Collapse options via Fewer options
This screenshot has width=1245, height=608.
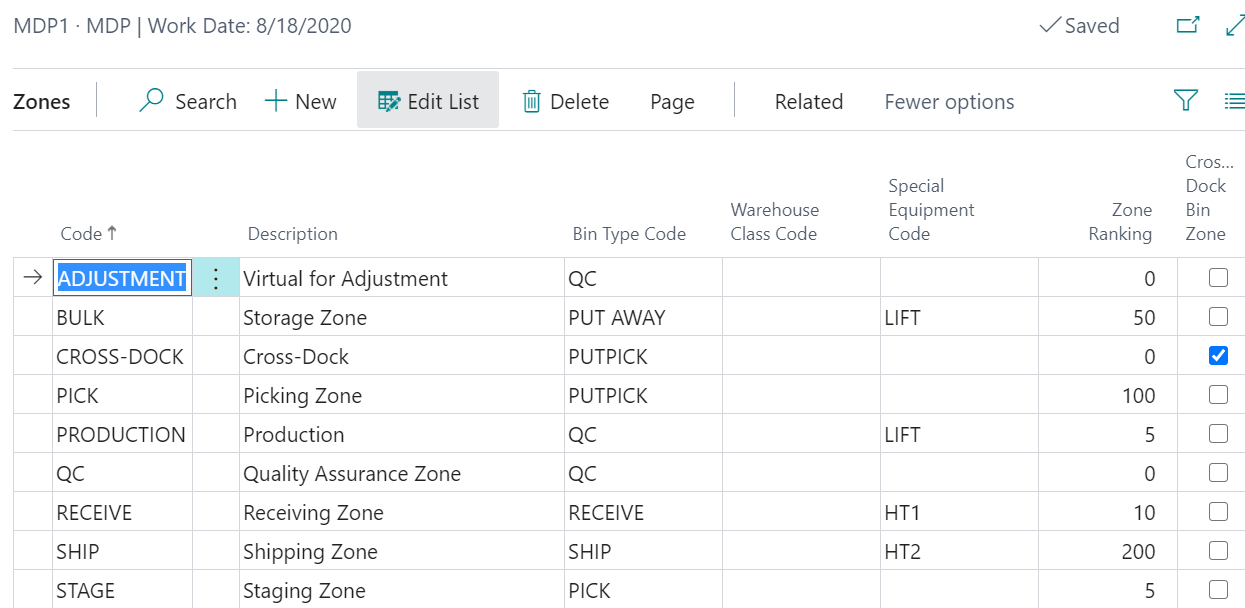[948, 101]
